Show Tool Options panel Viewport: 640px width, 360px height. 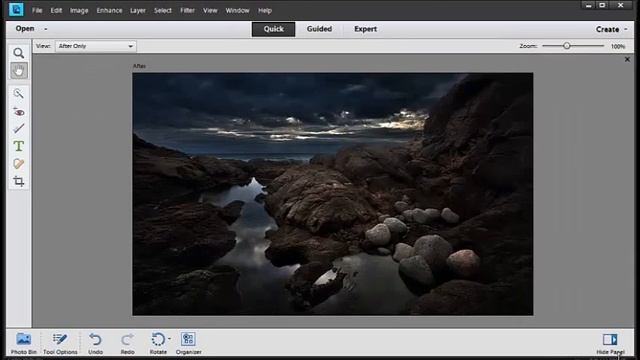tap(60, 343)
